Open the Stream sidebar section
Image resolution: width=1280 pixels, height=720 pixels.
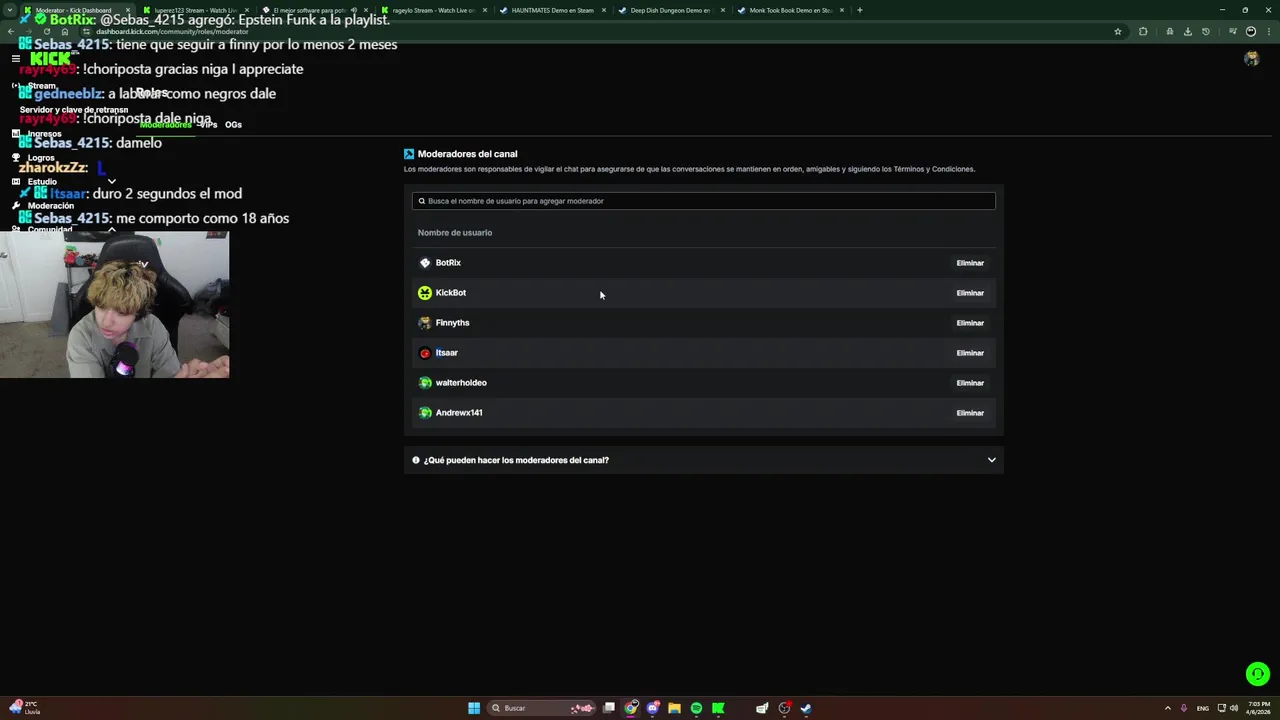click(x=42, y=86)
